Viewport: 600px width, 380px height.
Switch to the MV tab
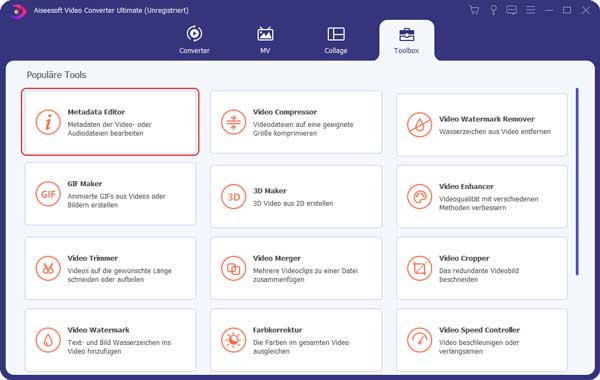click(265, 40)
